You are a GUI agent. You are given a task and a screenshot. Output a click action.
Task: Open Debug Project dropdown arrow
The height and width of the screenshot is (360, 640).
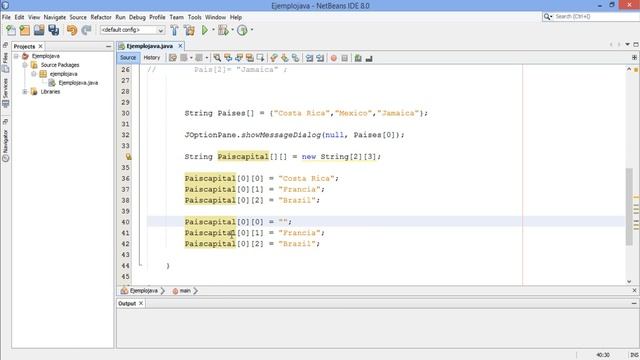click(232, 30)
